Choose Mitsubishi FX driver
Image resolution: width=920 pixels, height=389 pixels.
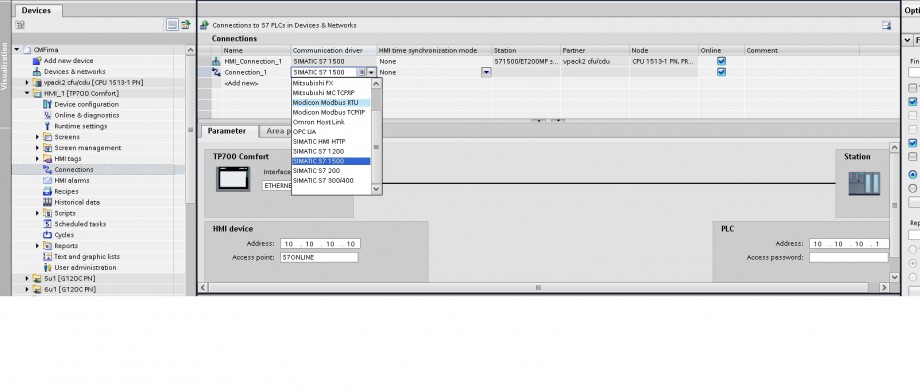(331, 83)
